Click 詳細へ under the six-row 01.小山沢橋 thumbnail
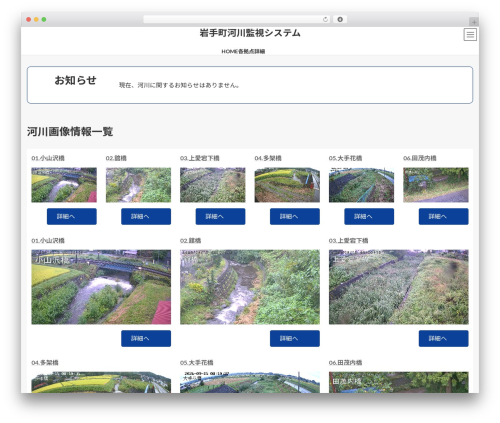The height and width of the screenshot is (423, 500). [x=72, y=217]
